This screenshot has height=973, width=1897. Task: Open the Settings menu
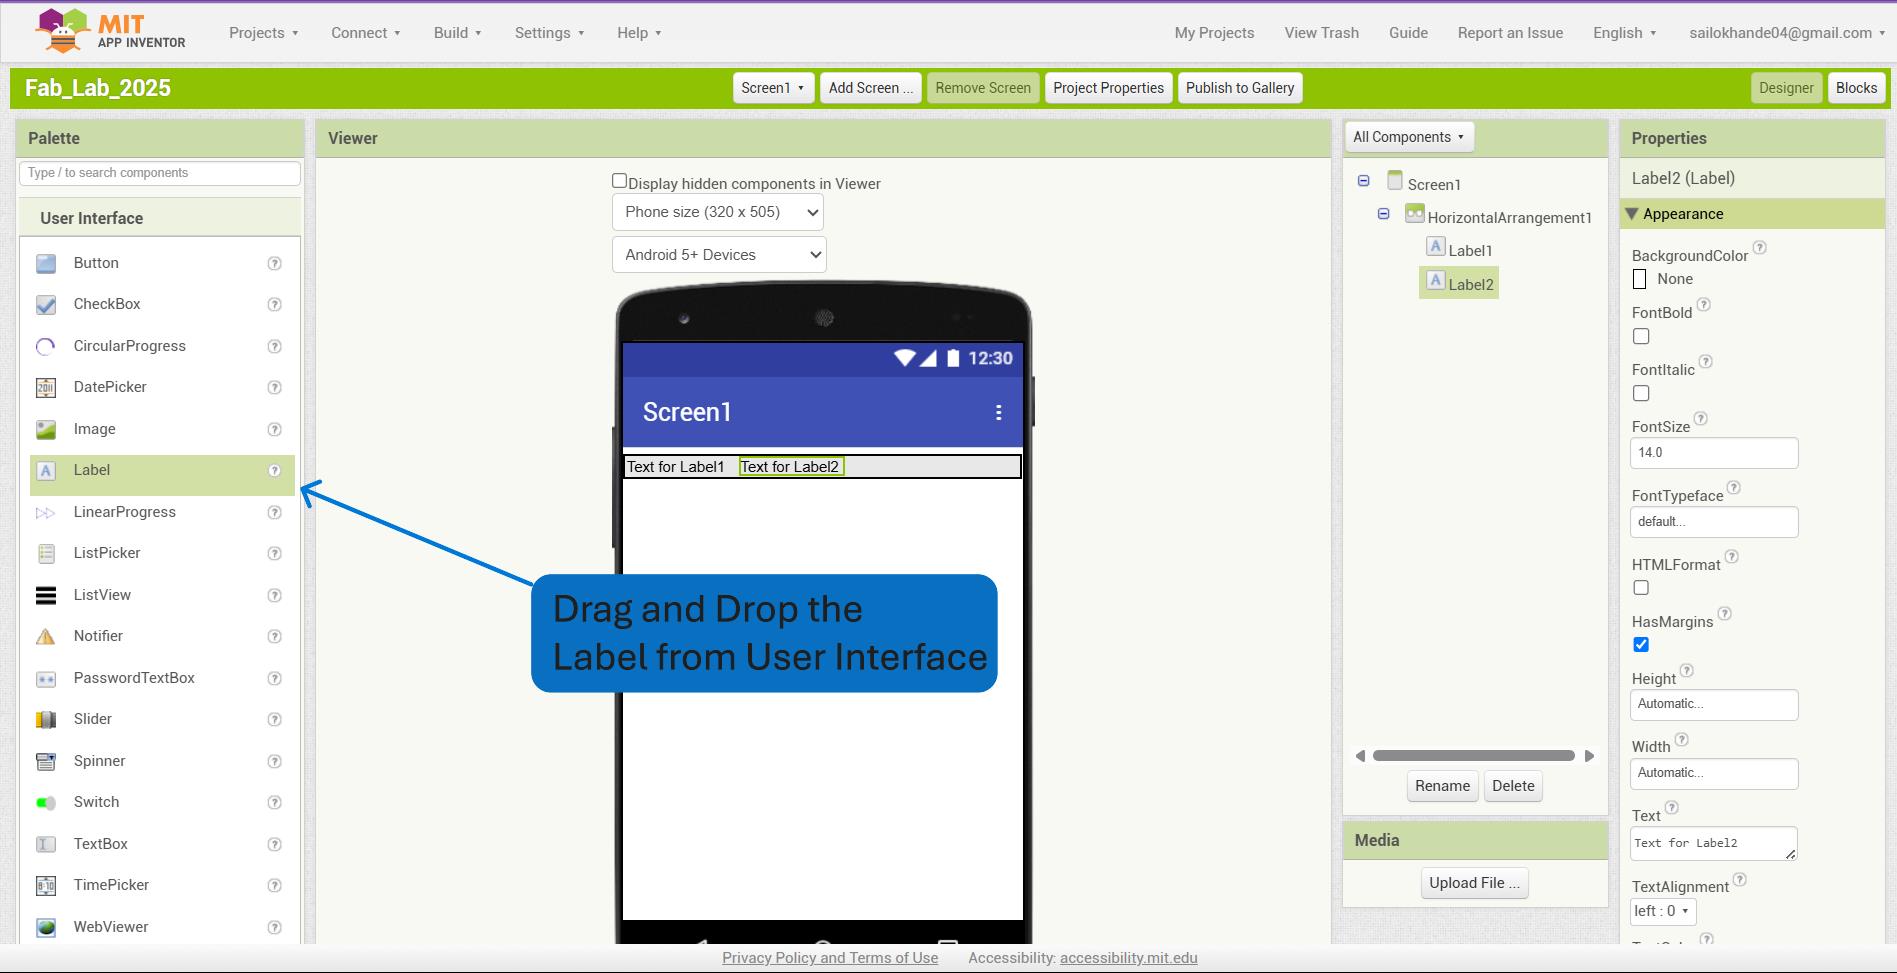[550, 33]
